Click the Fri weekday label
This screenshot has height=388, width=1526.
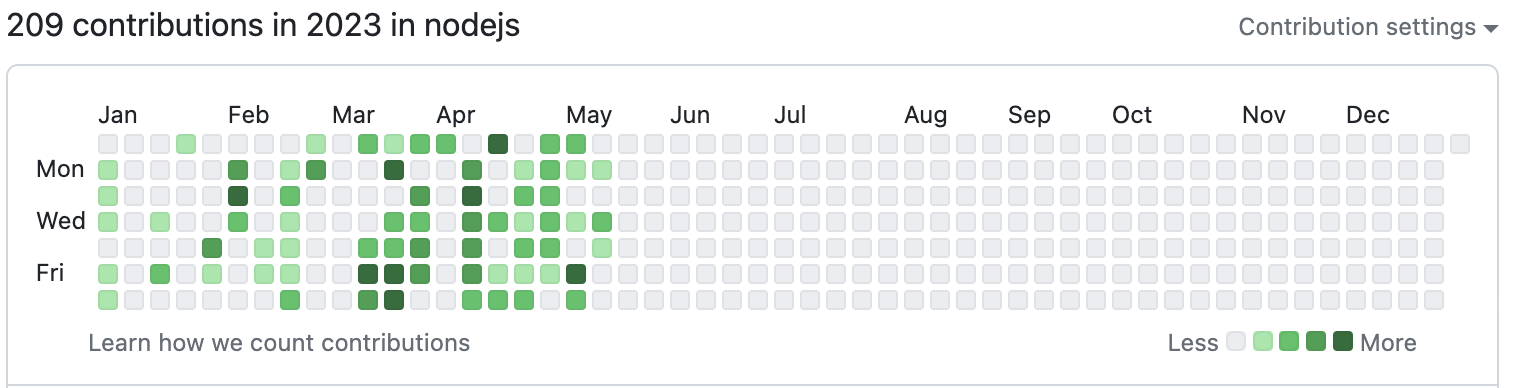coord(50,273)
